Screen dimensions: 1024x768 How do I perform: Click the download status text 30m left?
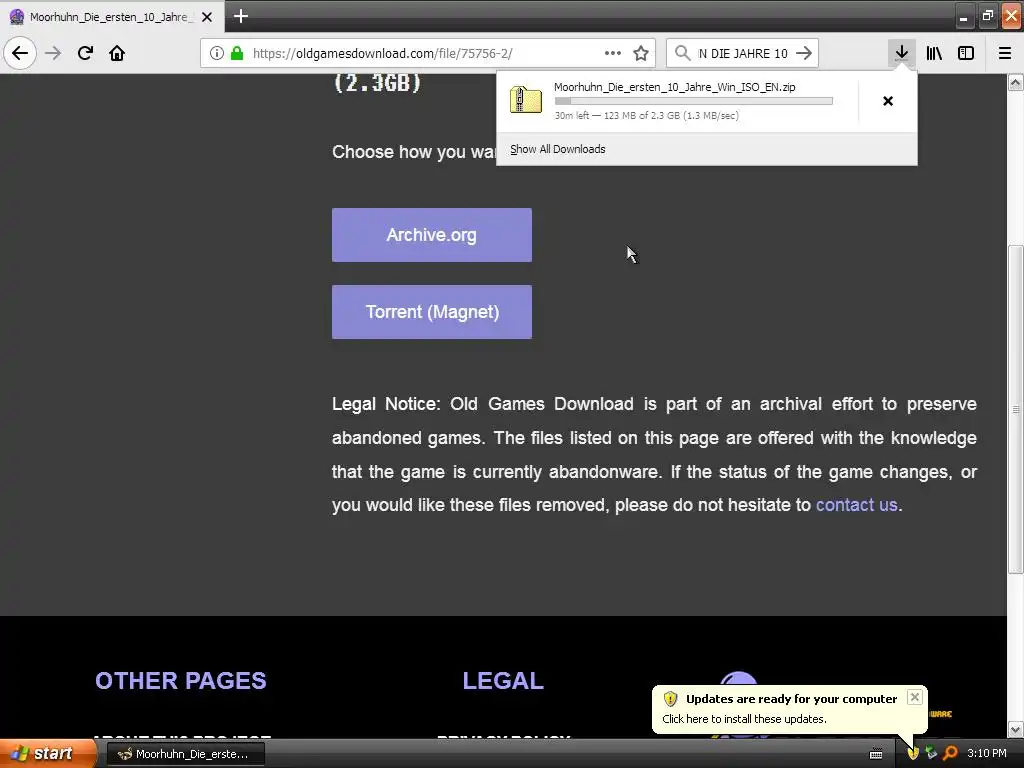click(647, 116)
